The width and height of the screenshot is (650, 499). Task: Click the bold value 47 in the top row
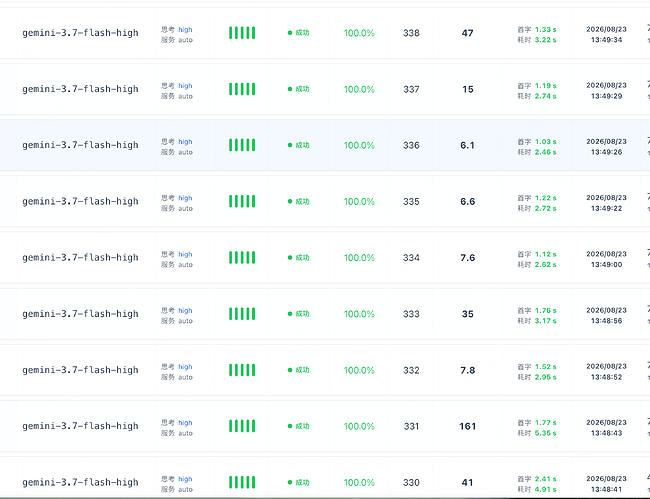[468, 33]
